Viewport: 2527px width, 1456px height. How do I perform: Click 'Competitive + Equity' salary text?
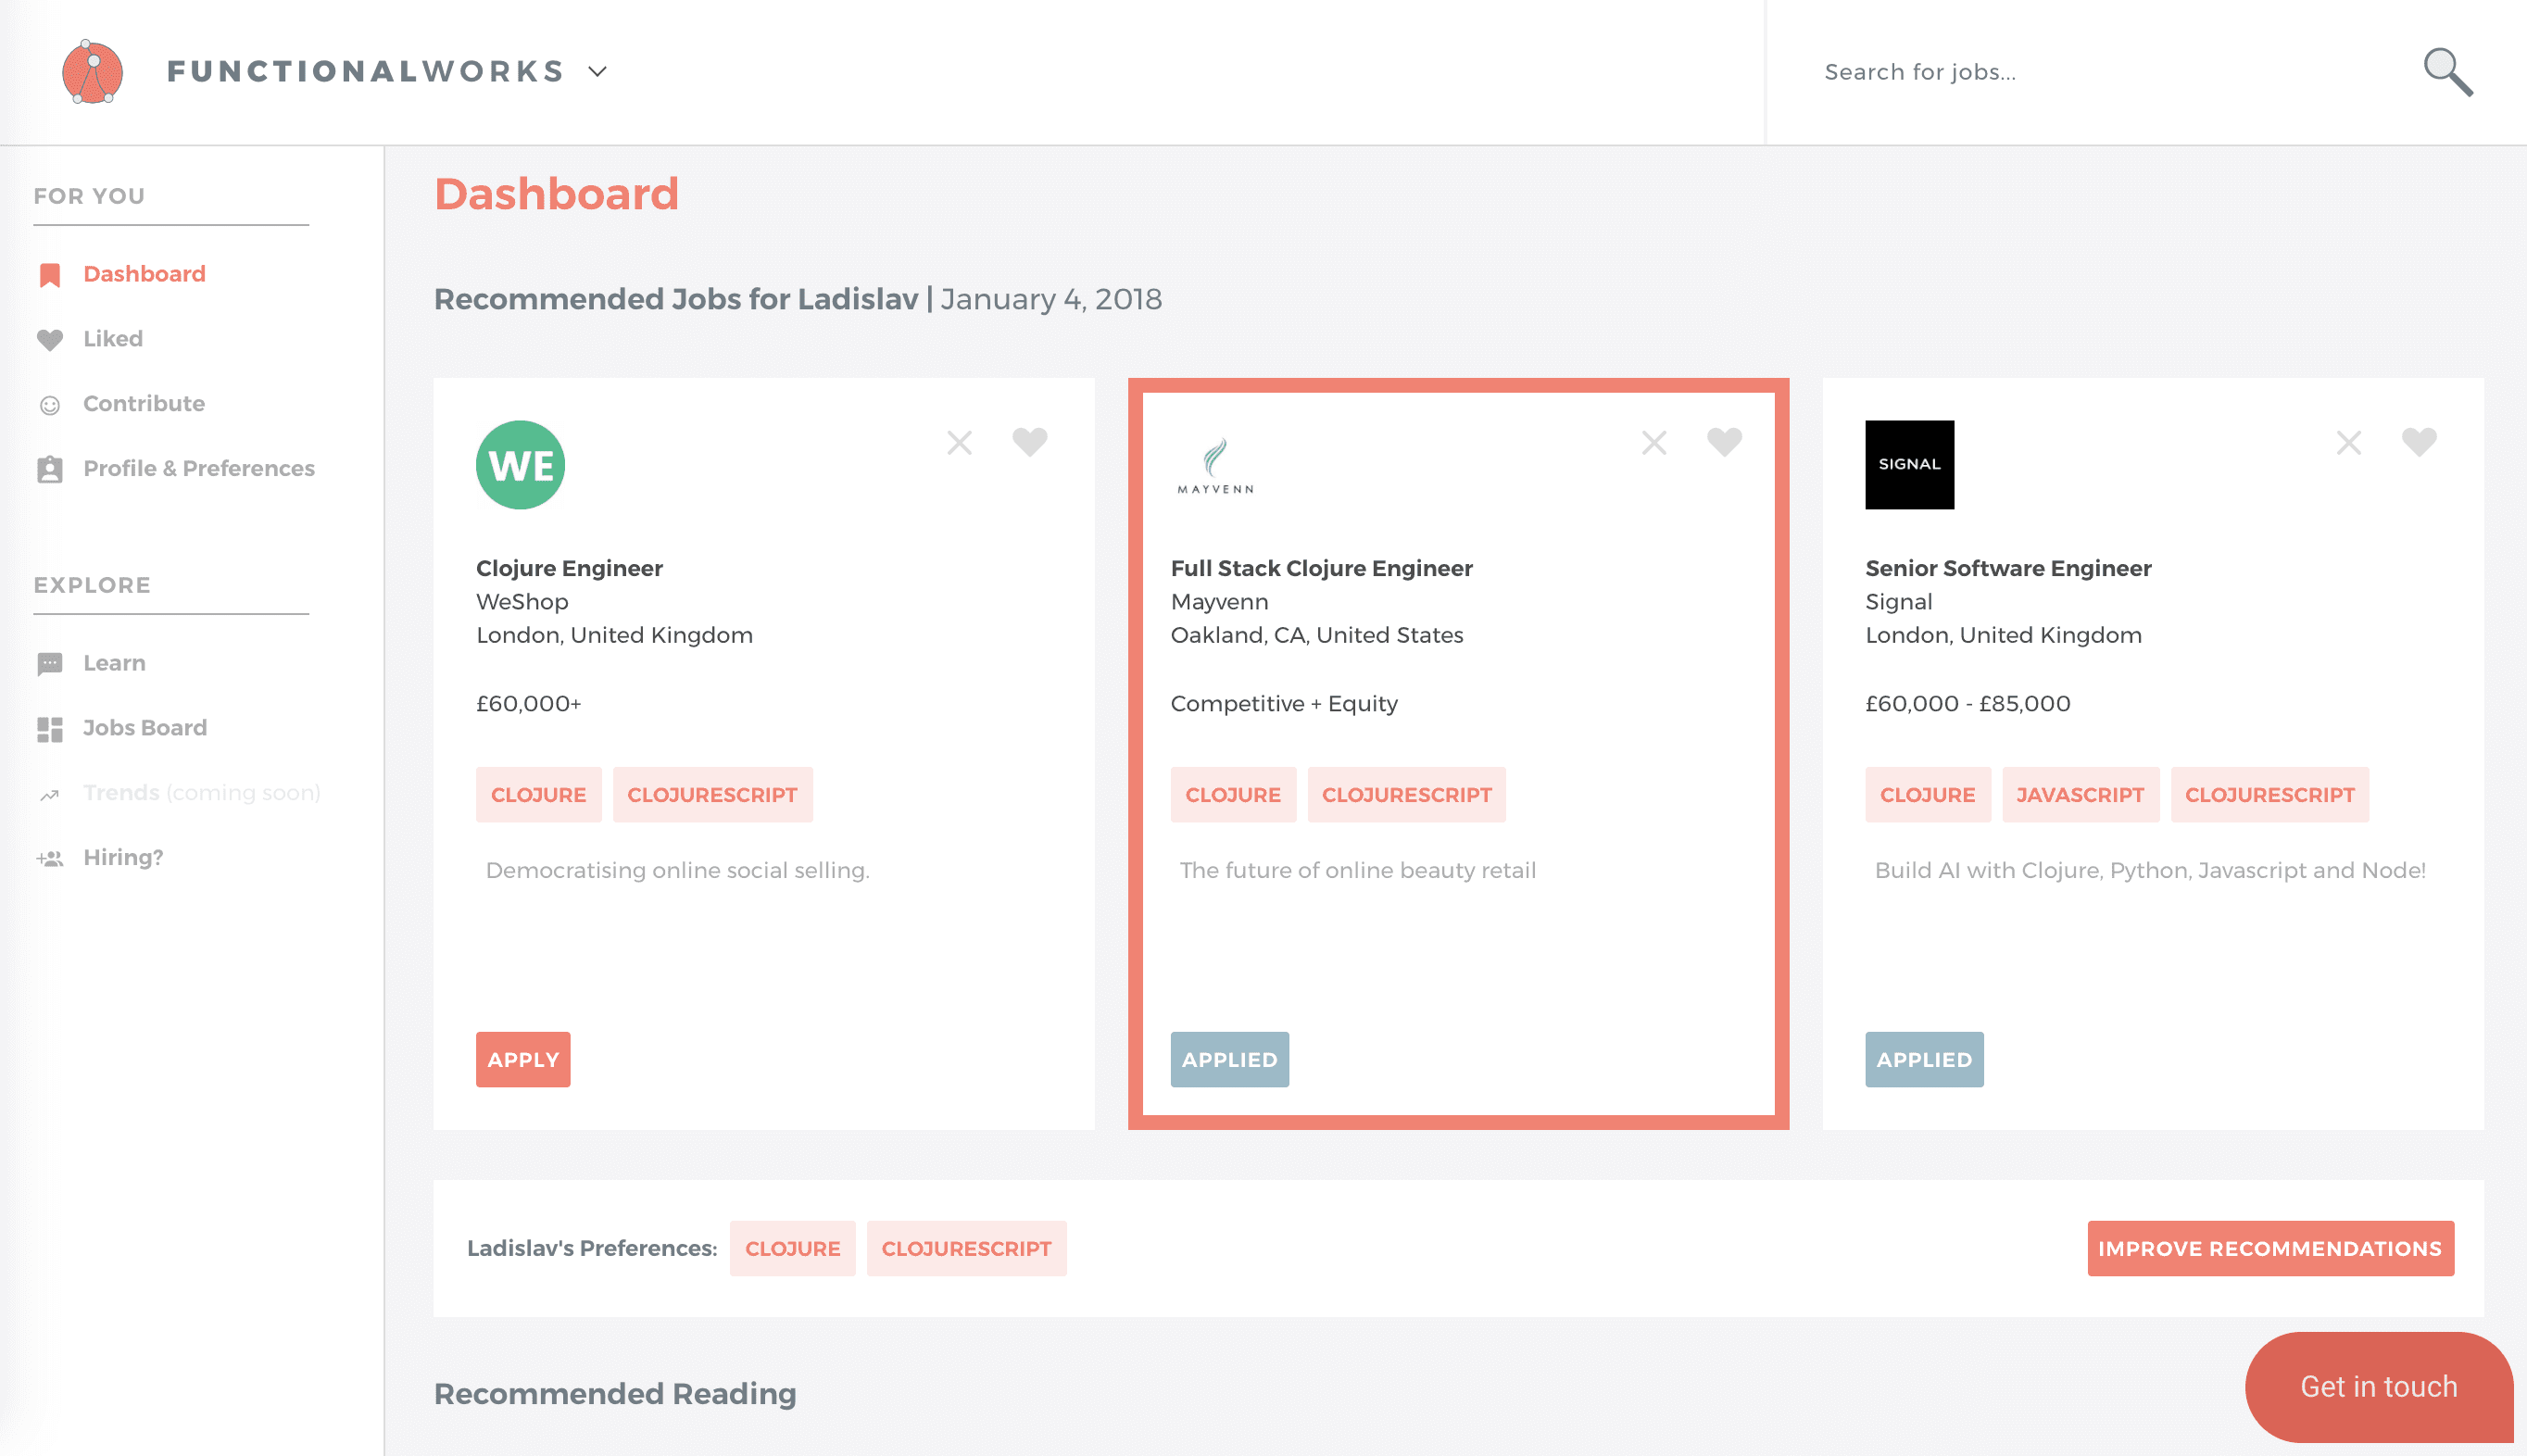(x=1284, y=704)
